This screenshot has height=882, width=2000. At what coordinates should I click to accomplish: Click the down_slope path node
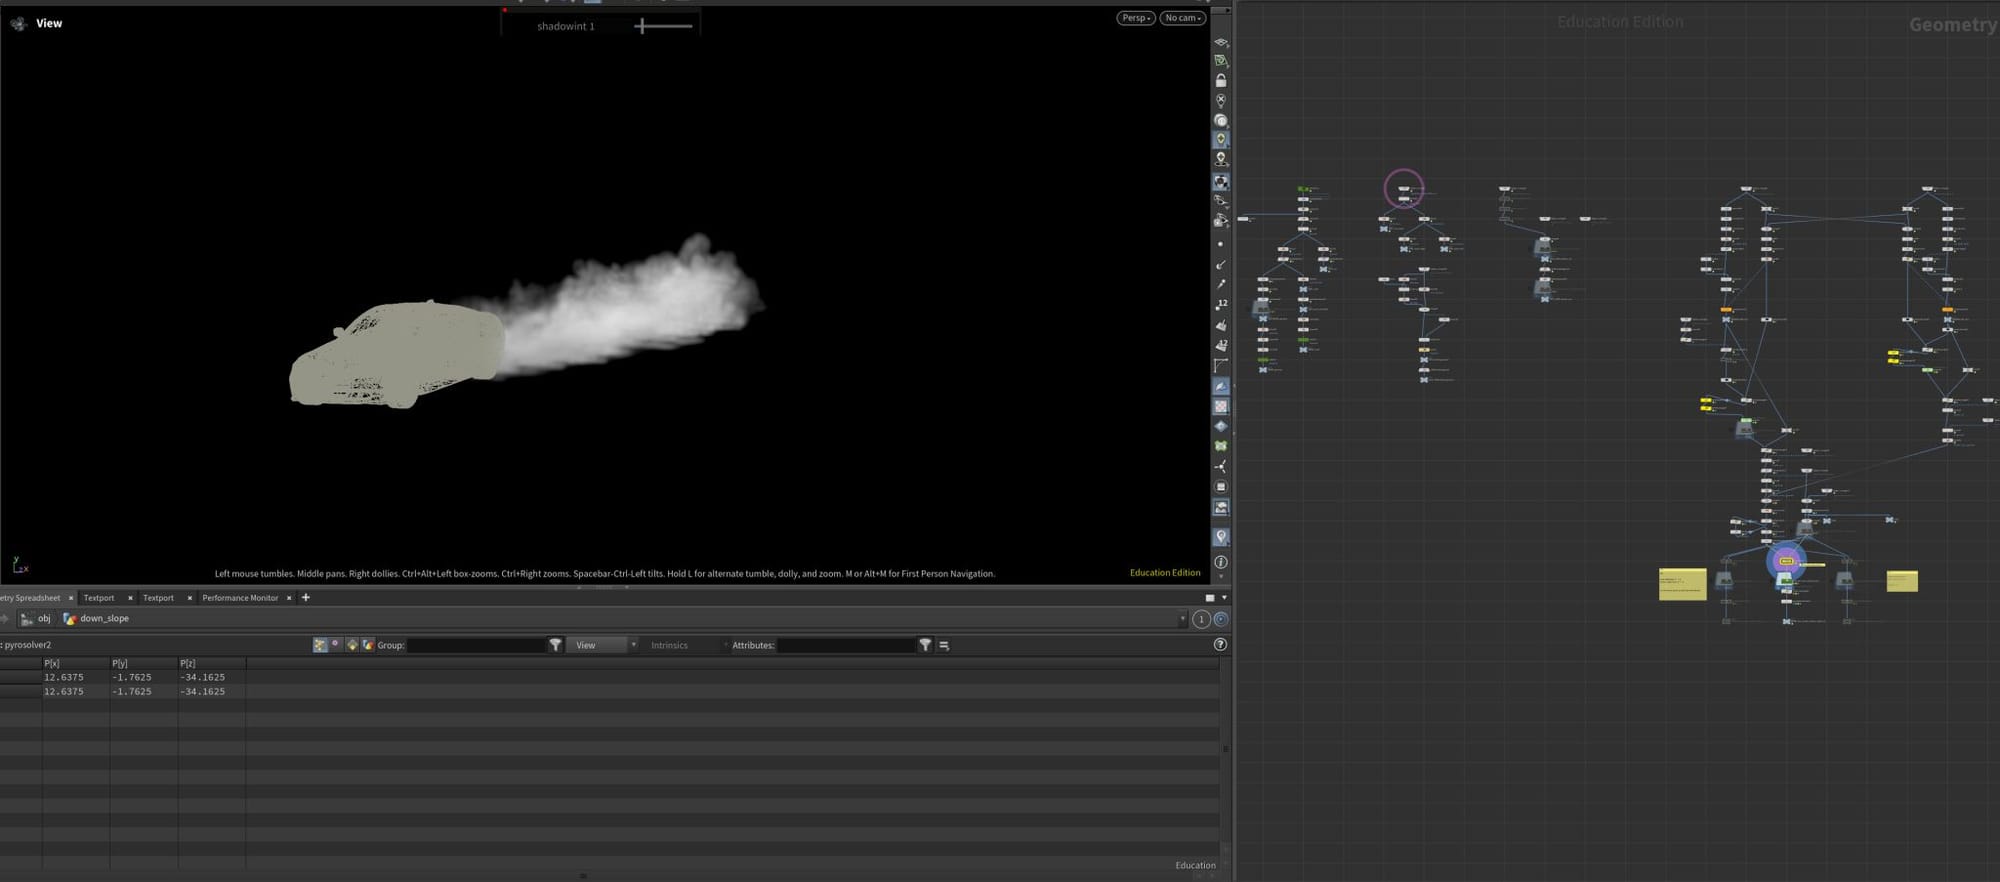tap(104, 619)
